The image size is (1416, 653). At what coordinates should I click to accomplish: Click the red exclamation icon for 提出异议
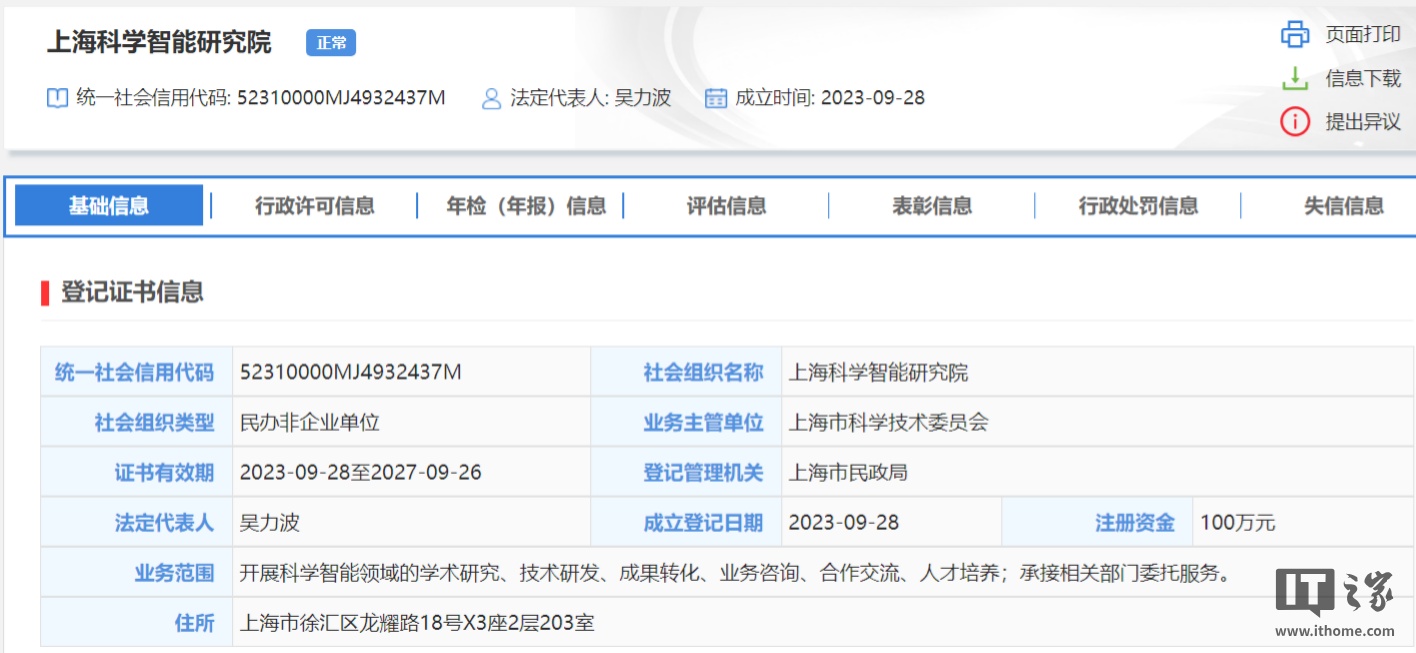[x=1295, y=122]
